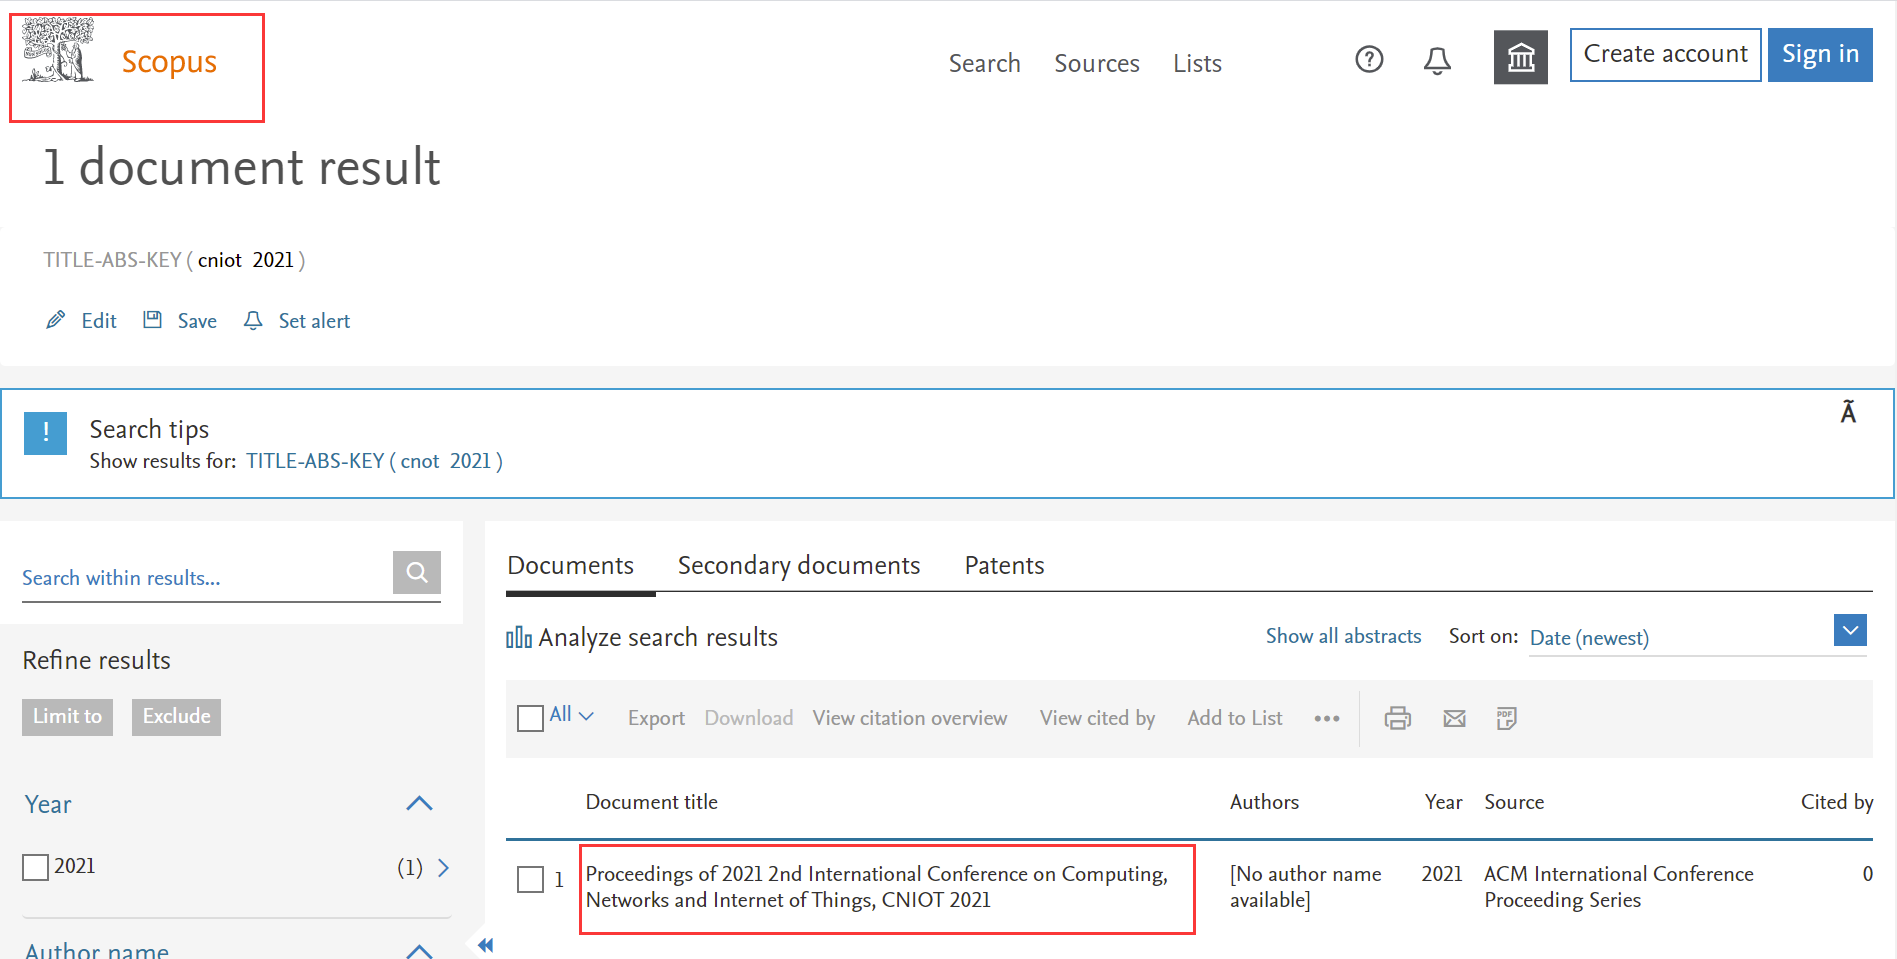Screen dimensions: 1897x959
Task: Click the email envelope icon
Action: click(x=1454, y=718)
